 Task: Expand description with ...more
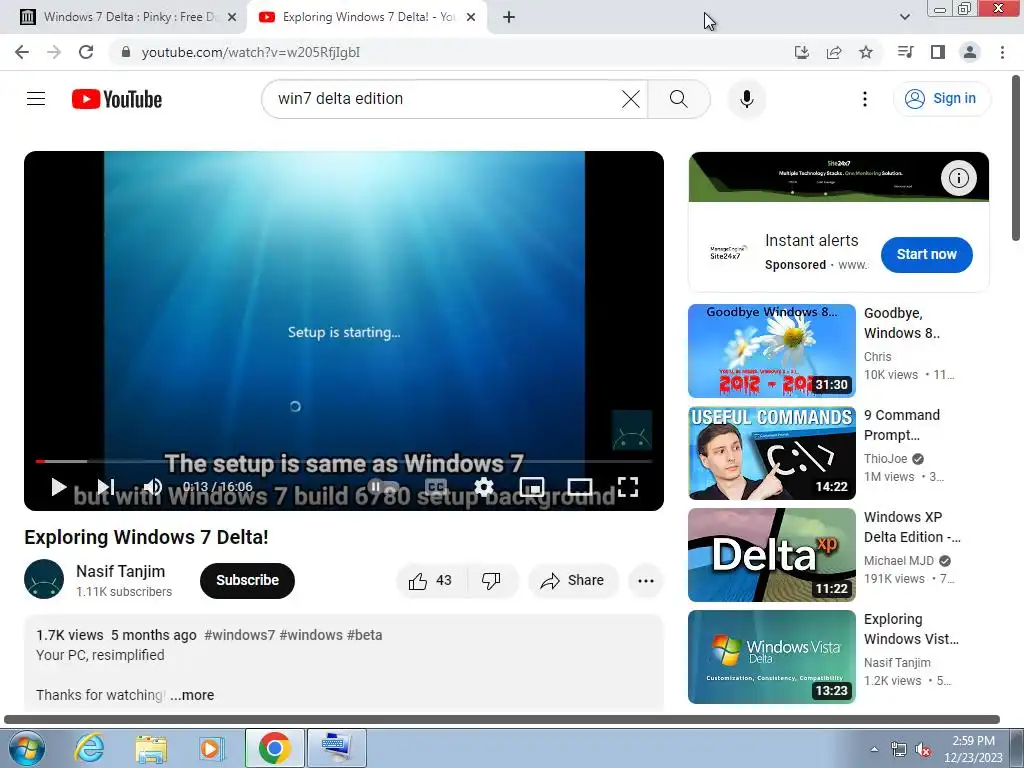(x=192, y=695)
